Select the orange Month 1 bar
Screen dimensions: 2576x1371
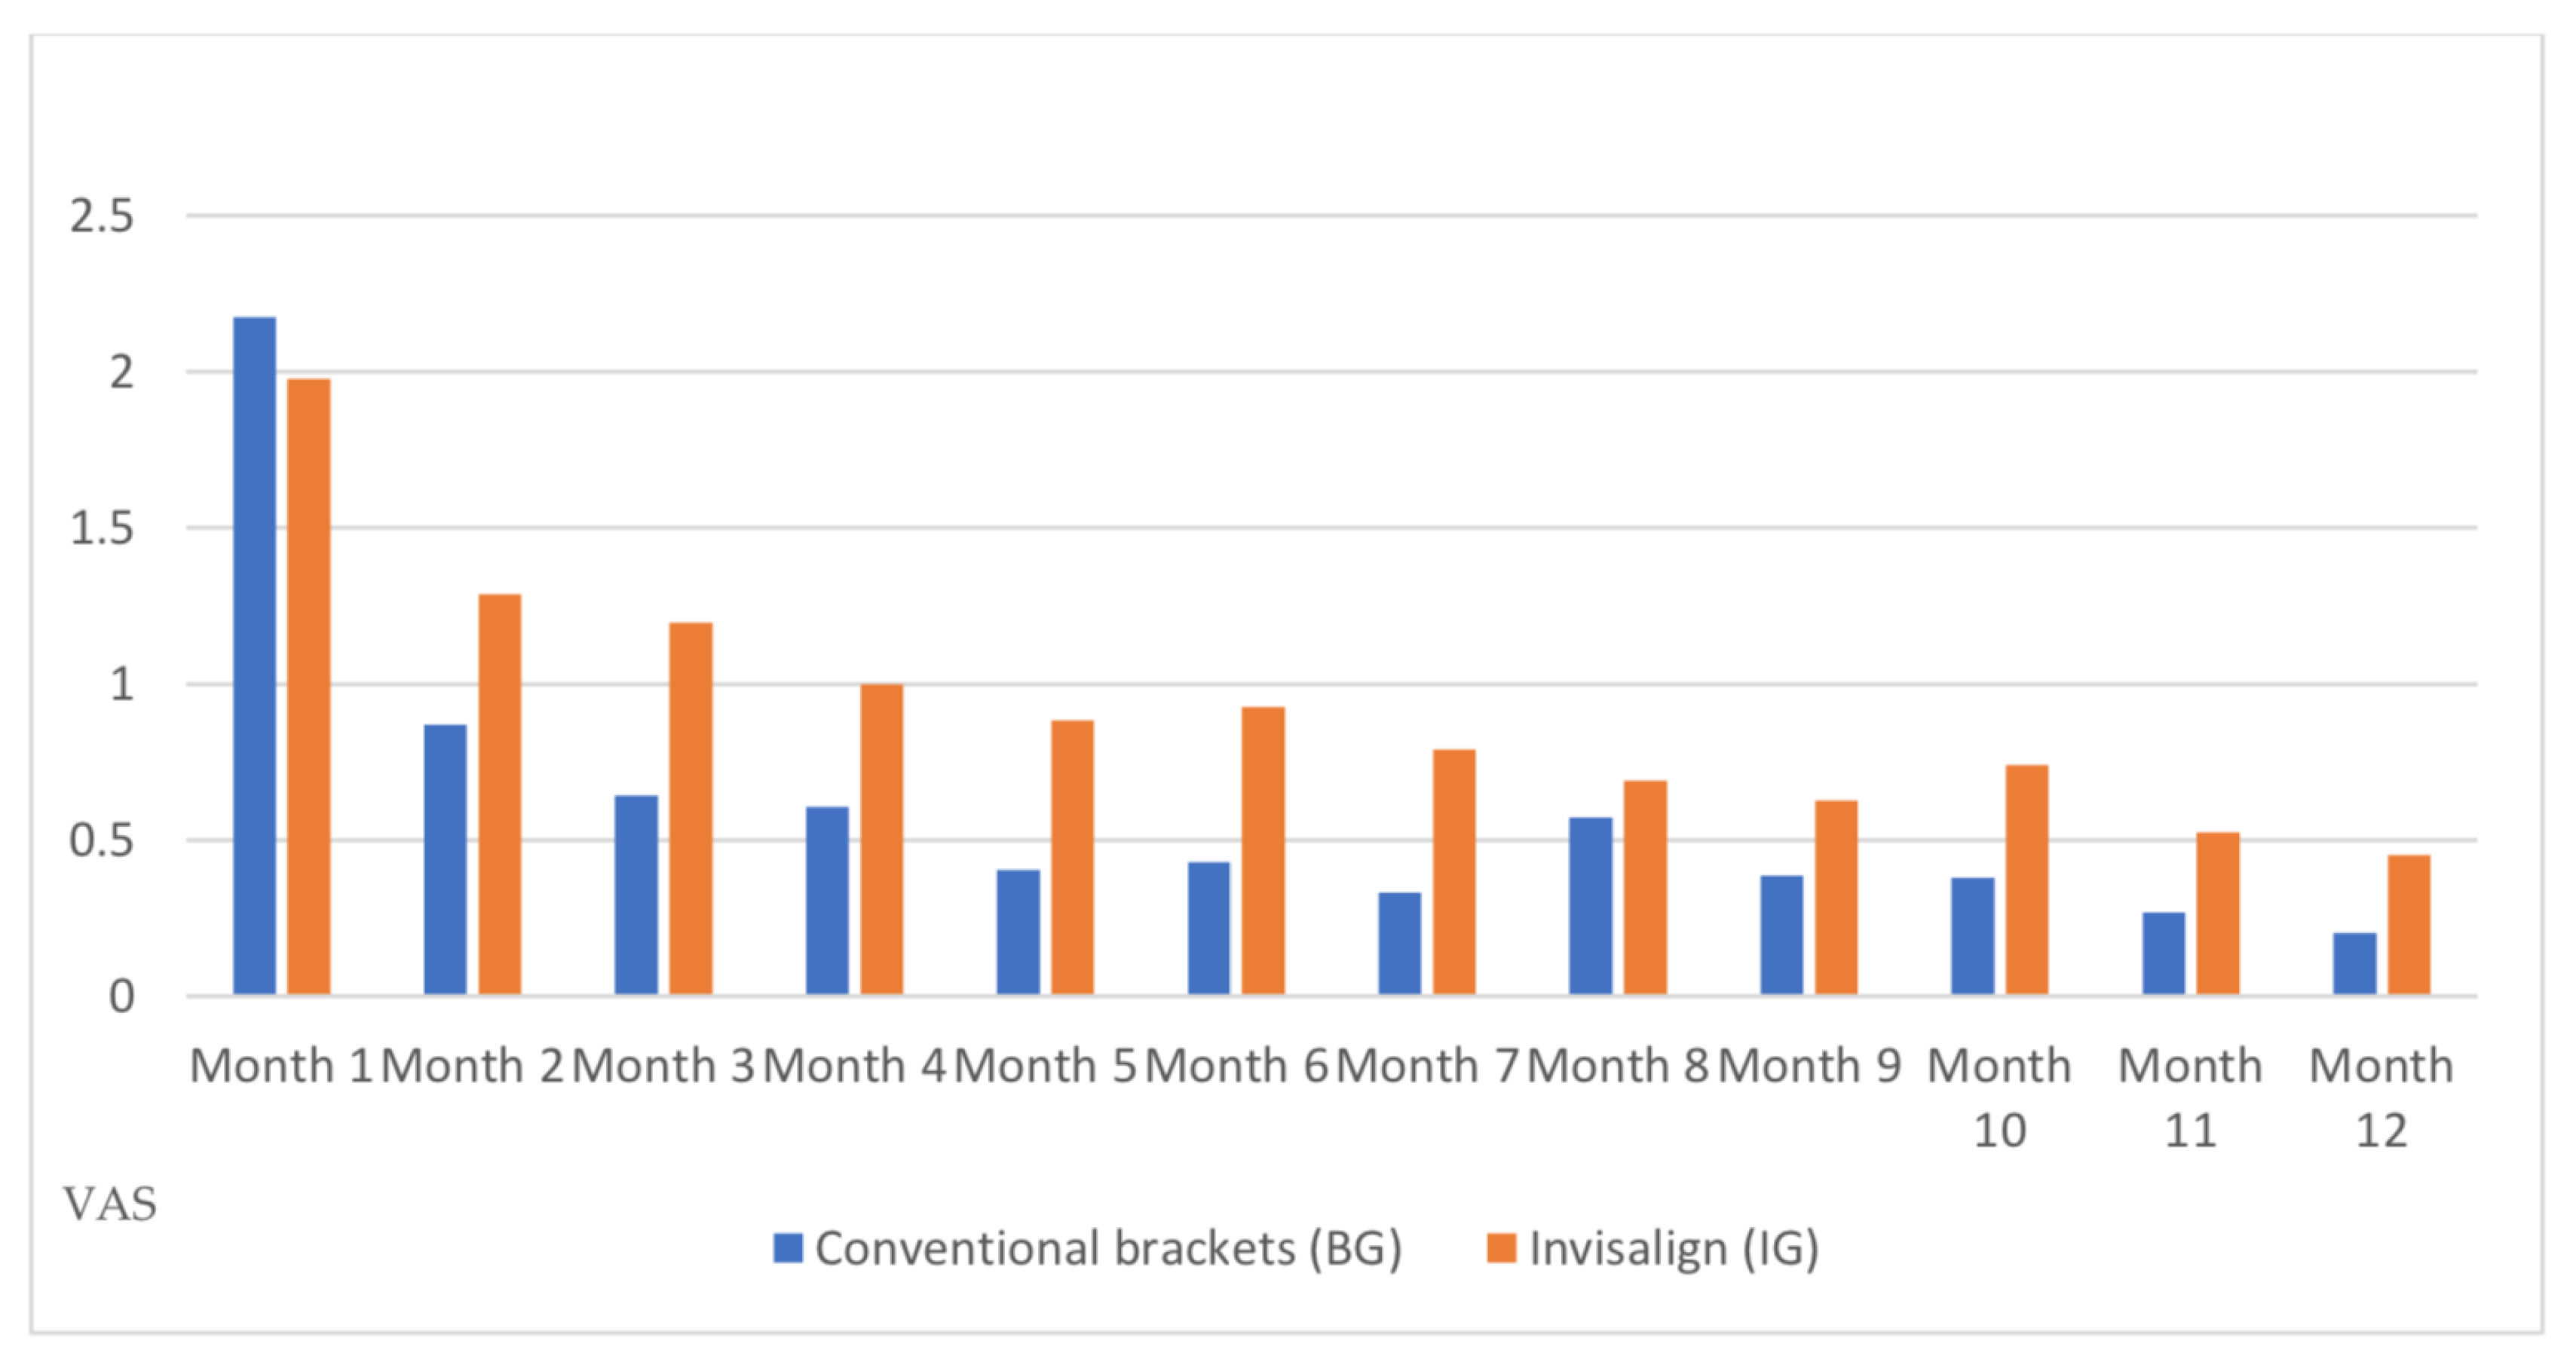pyautogui.click(x=309, y=686)
